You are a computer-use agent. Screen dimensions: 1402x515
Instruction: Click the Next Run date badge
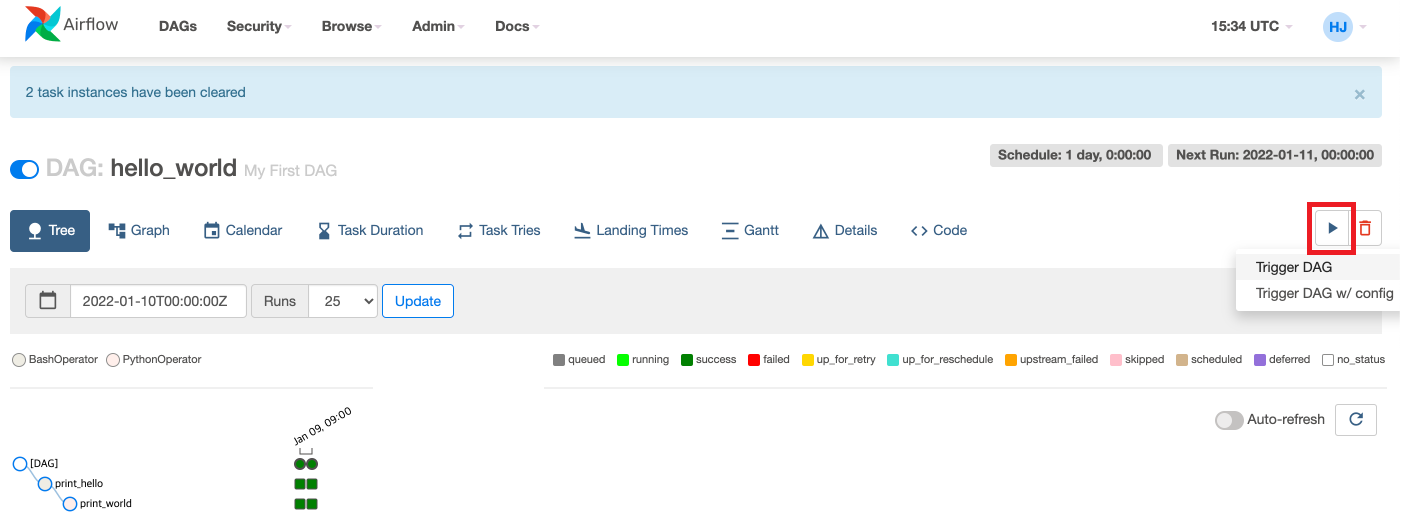[x=1275, y=155]
